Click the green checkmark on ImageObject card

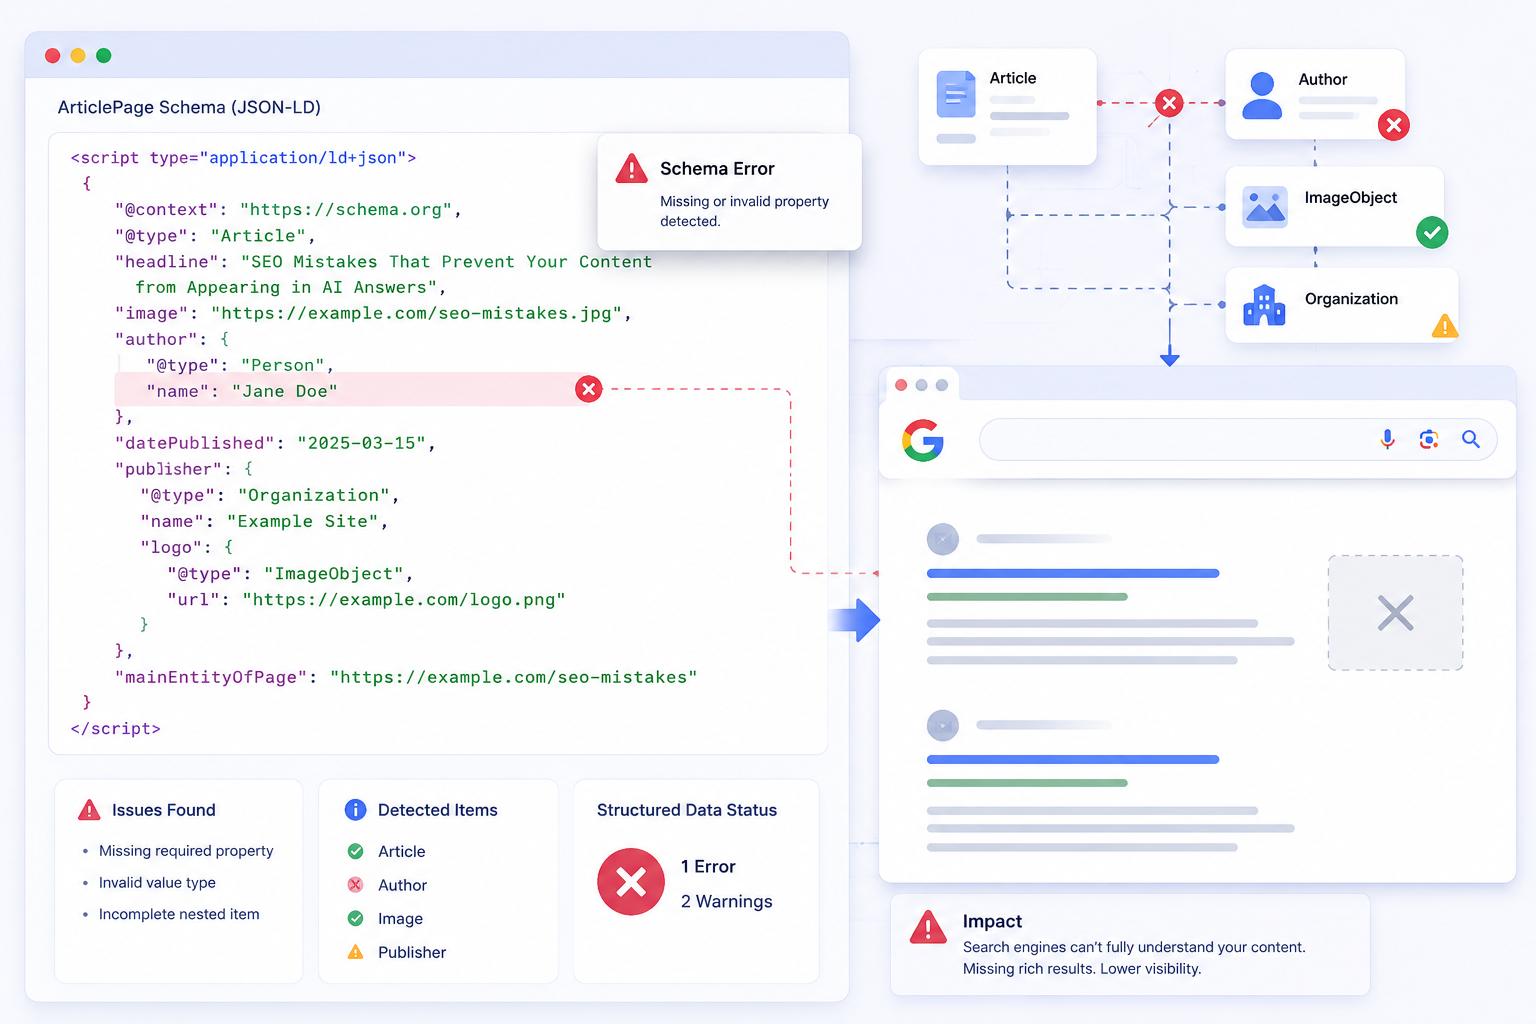click(1432, 232)
